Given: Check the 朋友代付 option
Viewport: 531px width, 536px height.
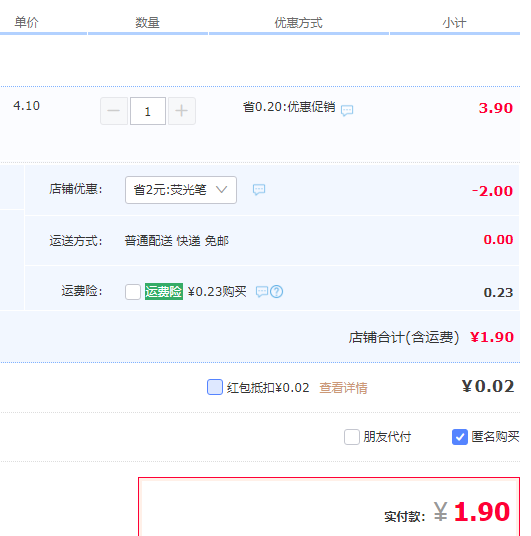Looking at the screenshot, I should [x=352, y=437].
